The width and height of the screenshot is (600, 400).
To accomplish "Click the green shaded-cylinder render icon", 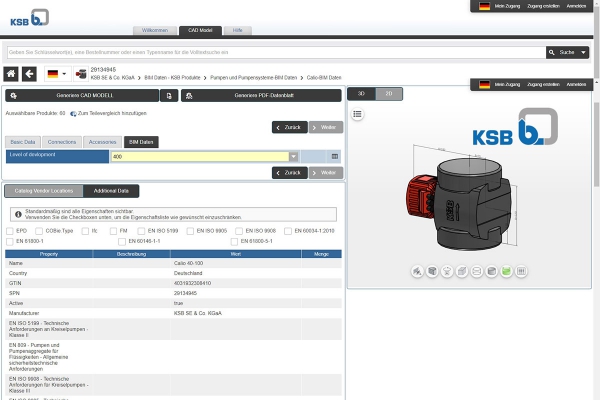I will click(x=506, y=271).
